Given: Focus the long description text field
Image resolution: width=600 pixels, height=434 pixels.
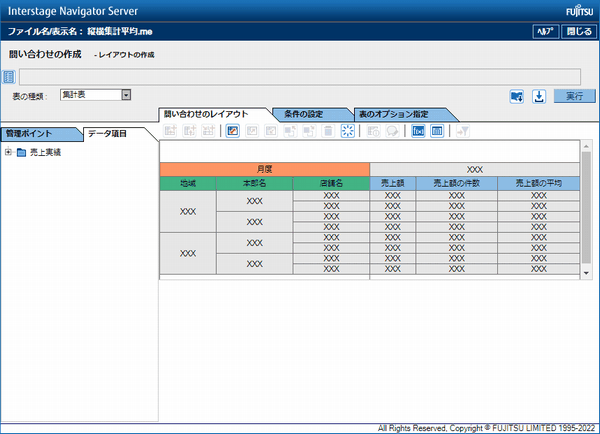Looking at the screenshot, I should click(300, 77).
